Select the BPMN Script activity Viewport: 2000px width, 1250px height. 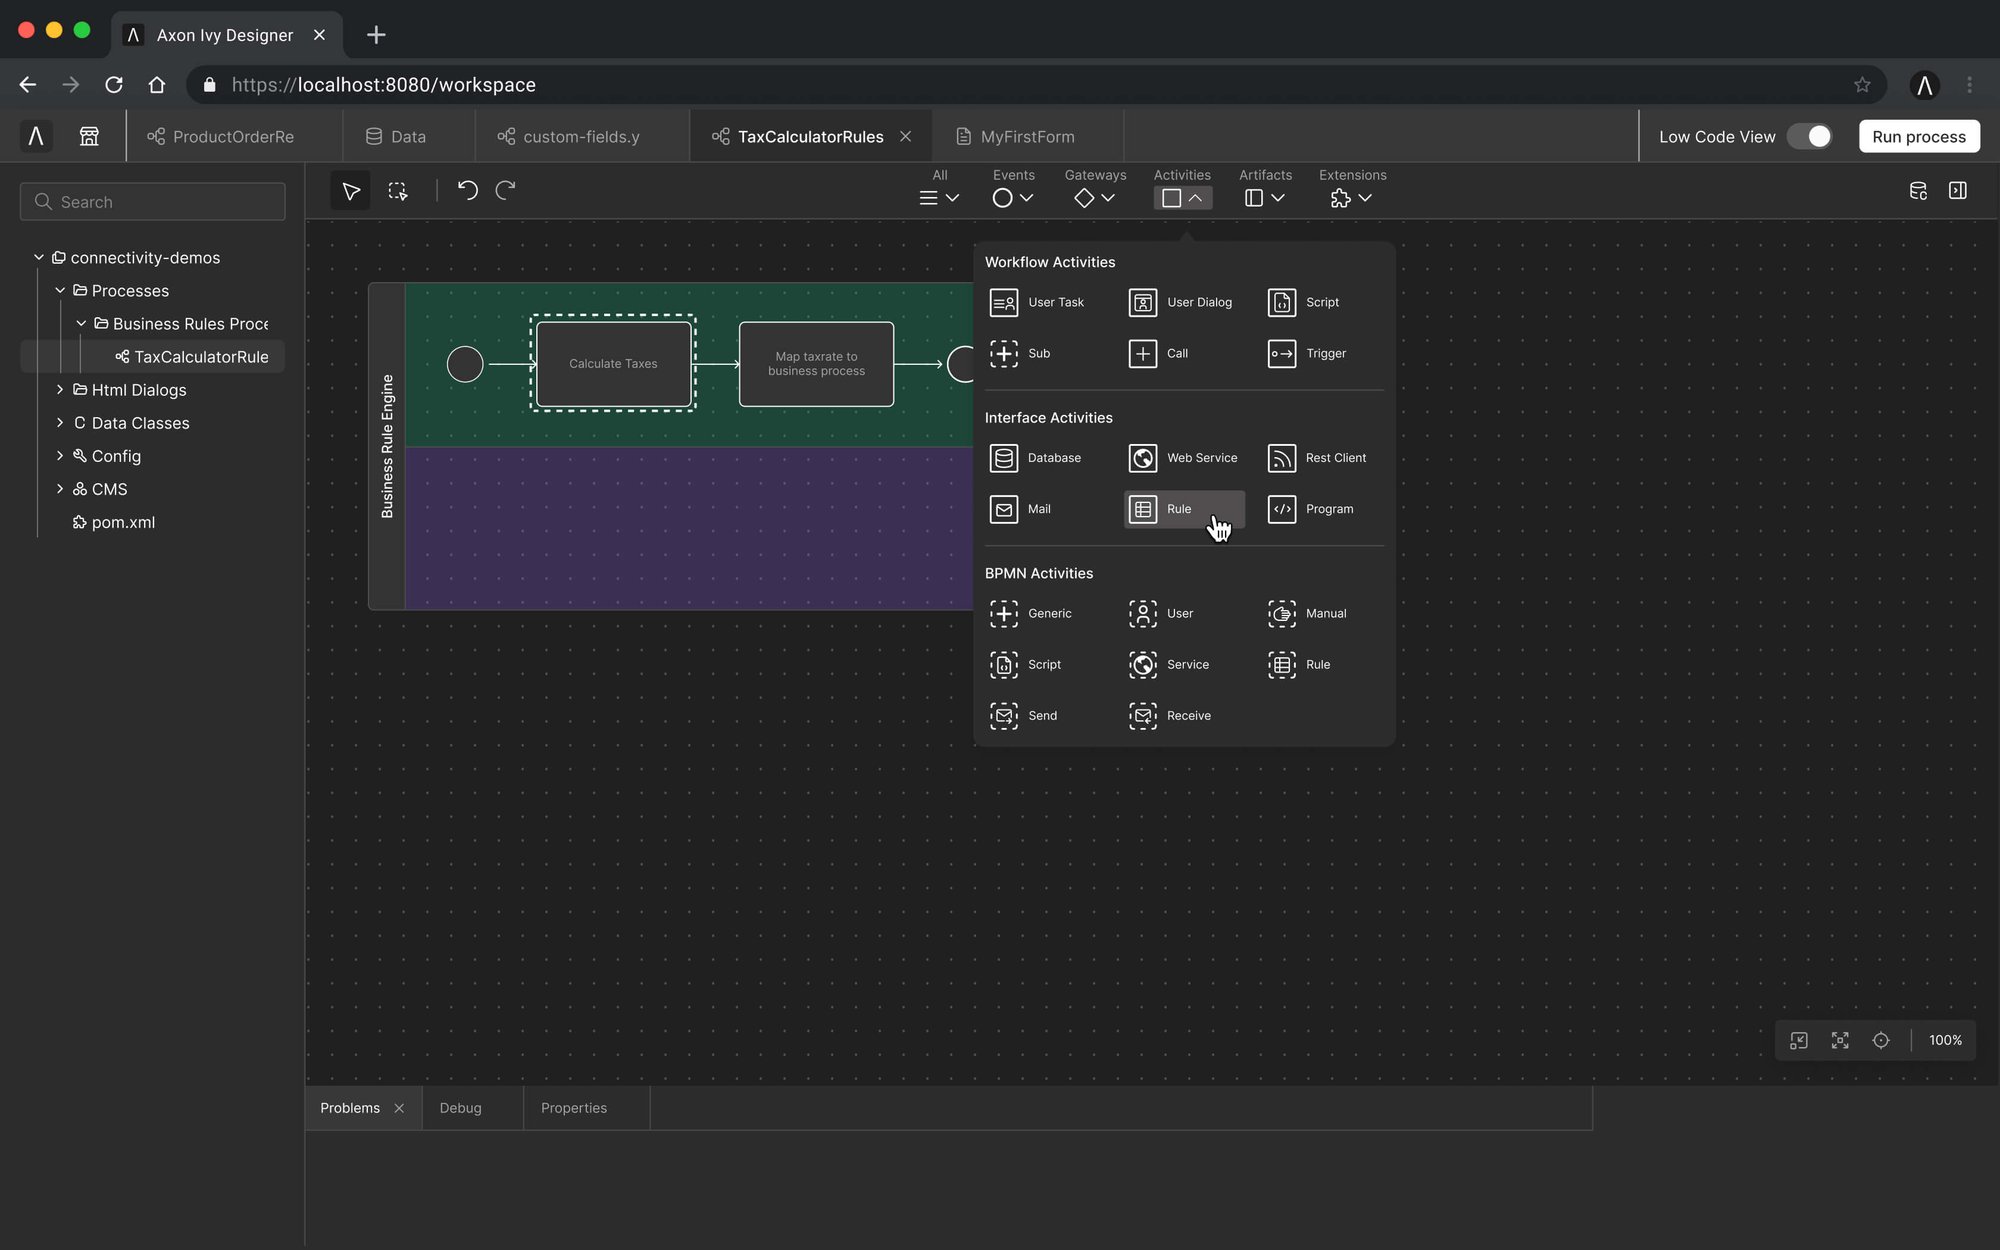pos(1025,665)
